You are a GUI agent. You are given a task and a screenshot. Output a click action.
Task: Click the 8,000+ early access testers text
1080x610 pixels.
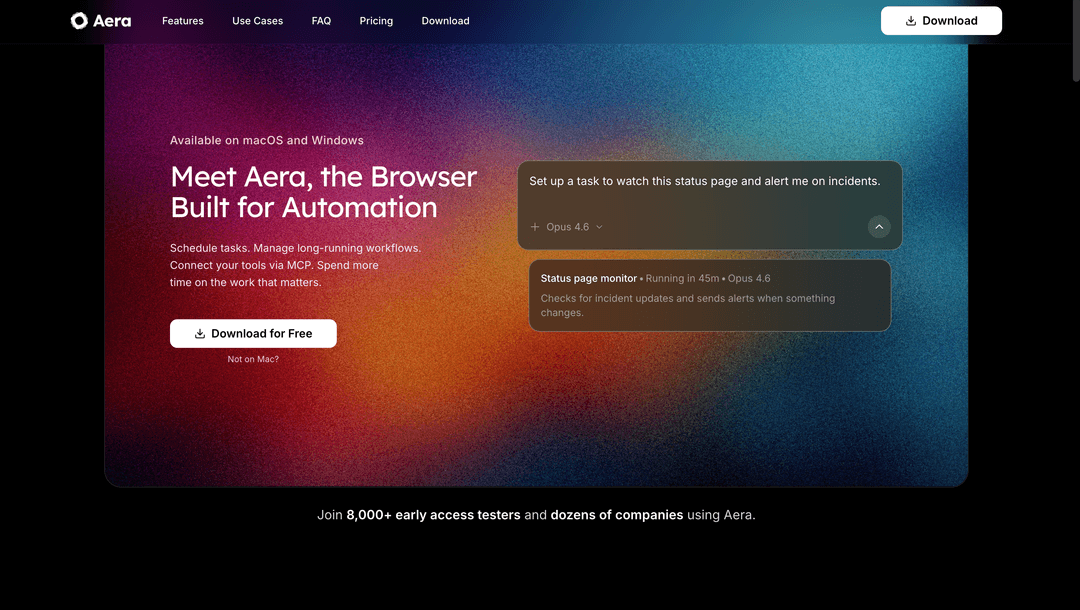point(434,514)
